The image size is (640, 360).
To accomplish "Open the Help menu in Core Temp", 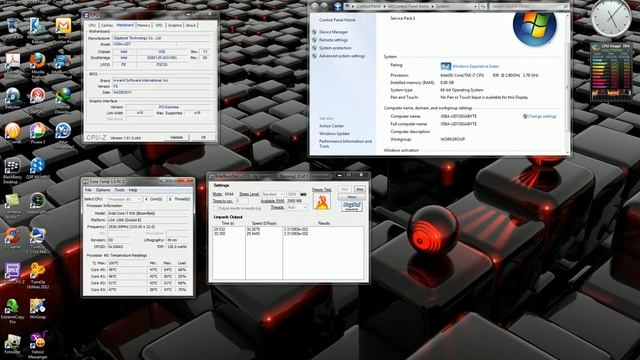I will (133, 190).
